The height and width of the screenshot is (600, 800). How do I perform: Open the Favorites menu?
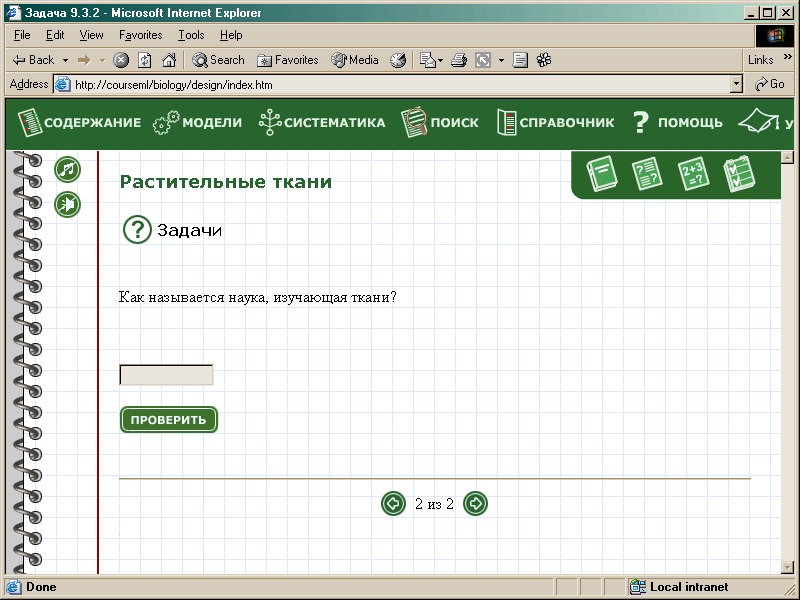point(140,35)
